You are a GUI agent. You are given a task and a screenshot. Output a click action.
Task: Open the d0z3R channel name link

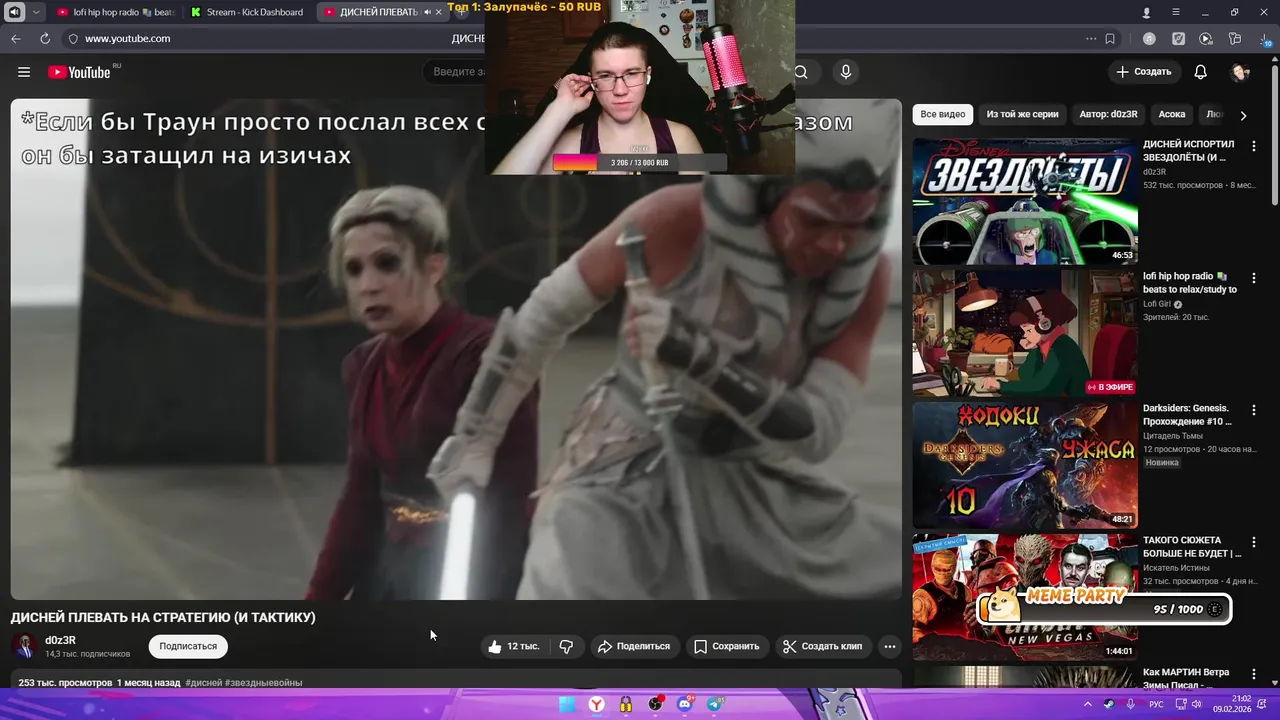(x=60, y=640)
